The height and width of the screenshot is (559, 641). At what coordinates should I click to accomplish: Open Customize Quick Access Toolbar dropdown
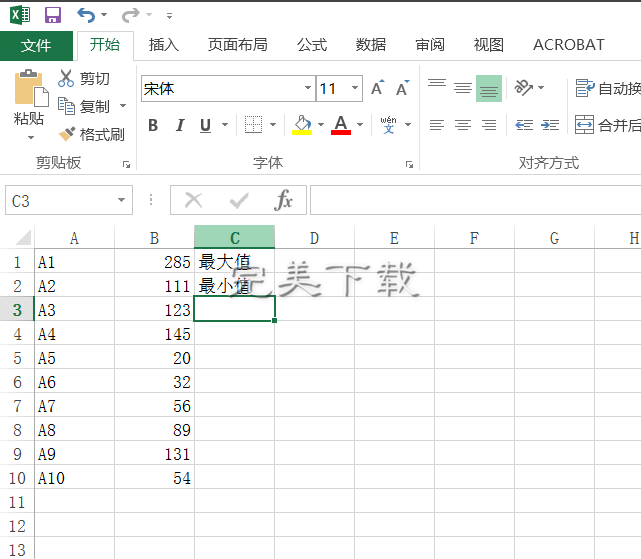click(169, 16)
